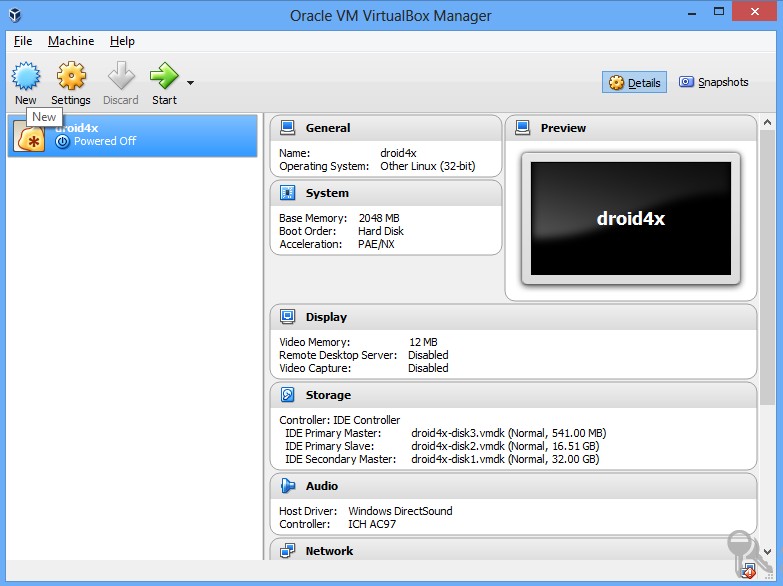Open General settings via header link
This screenshot has height=586, width=783.
tap(328, 128)
